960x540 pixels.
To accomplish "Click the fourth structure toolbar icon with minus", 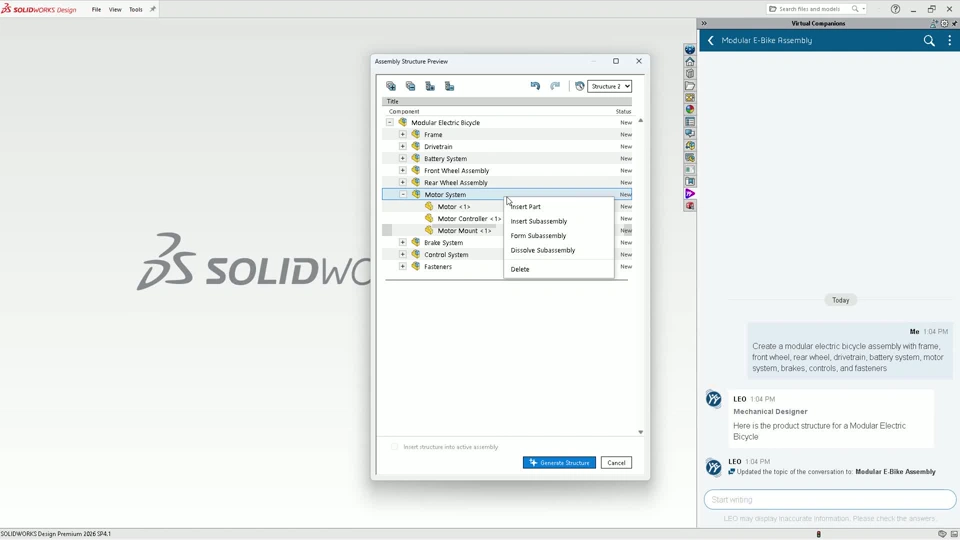I will (x=450, y=86).
